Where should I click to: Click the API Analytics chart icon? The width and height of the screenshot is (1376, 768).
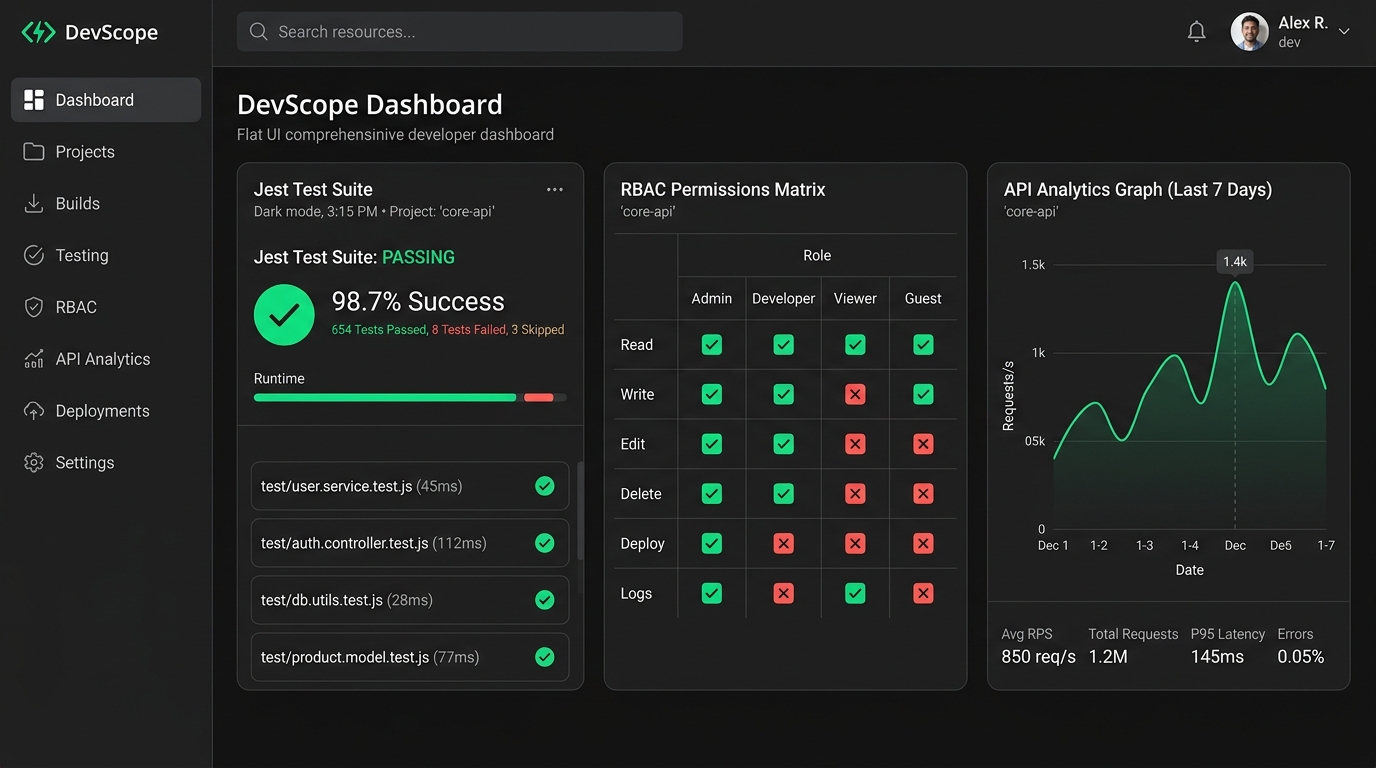[34, 359]
